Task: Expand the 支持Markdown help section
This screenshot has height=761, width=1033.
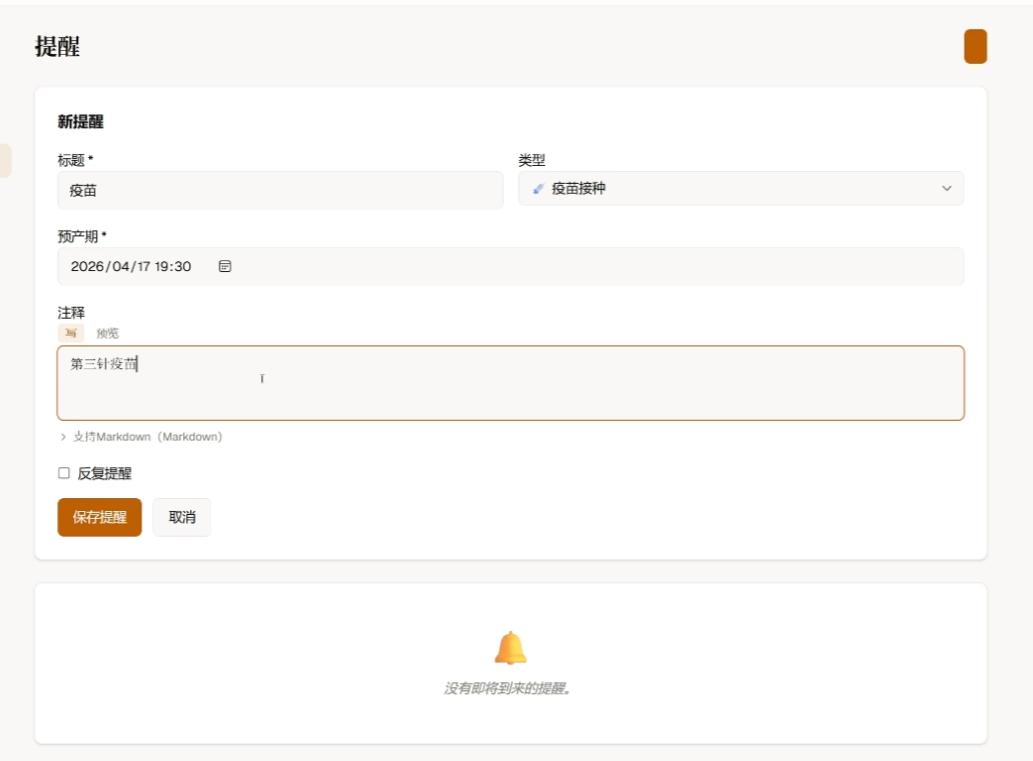Action: [147, 437]
